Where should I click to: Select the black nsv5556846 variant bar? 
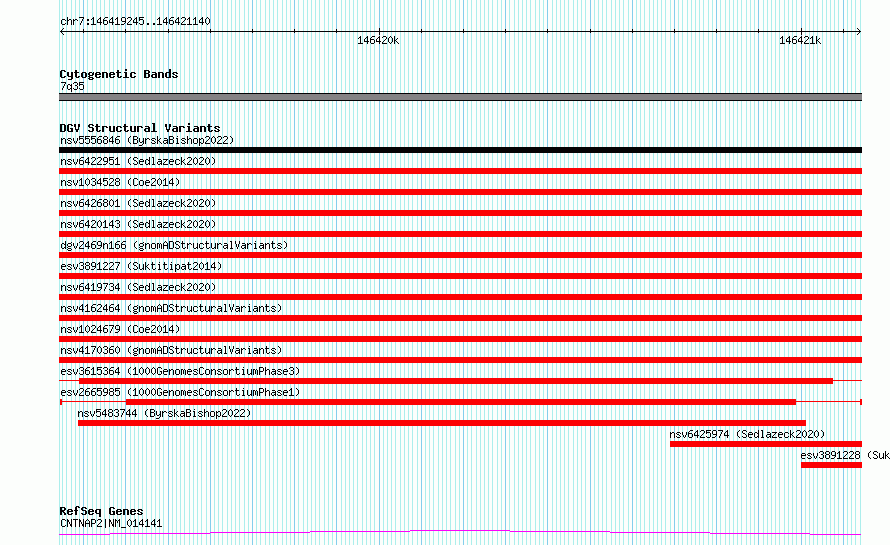460,150
